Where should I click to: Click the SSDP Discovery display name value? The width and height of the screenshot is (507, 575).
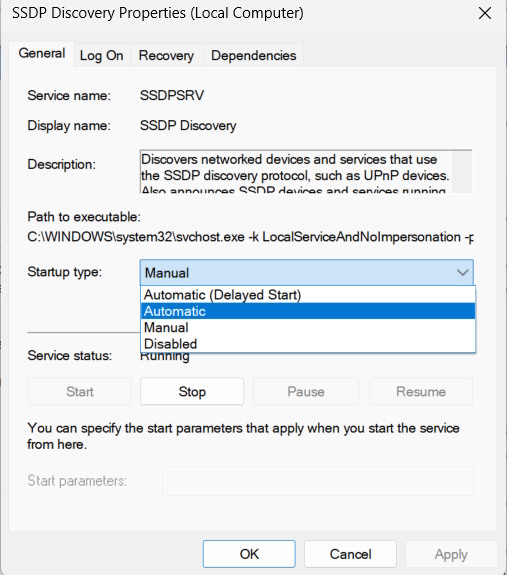[x=188, y=125]
